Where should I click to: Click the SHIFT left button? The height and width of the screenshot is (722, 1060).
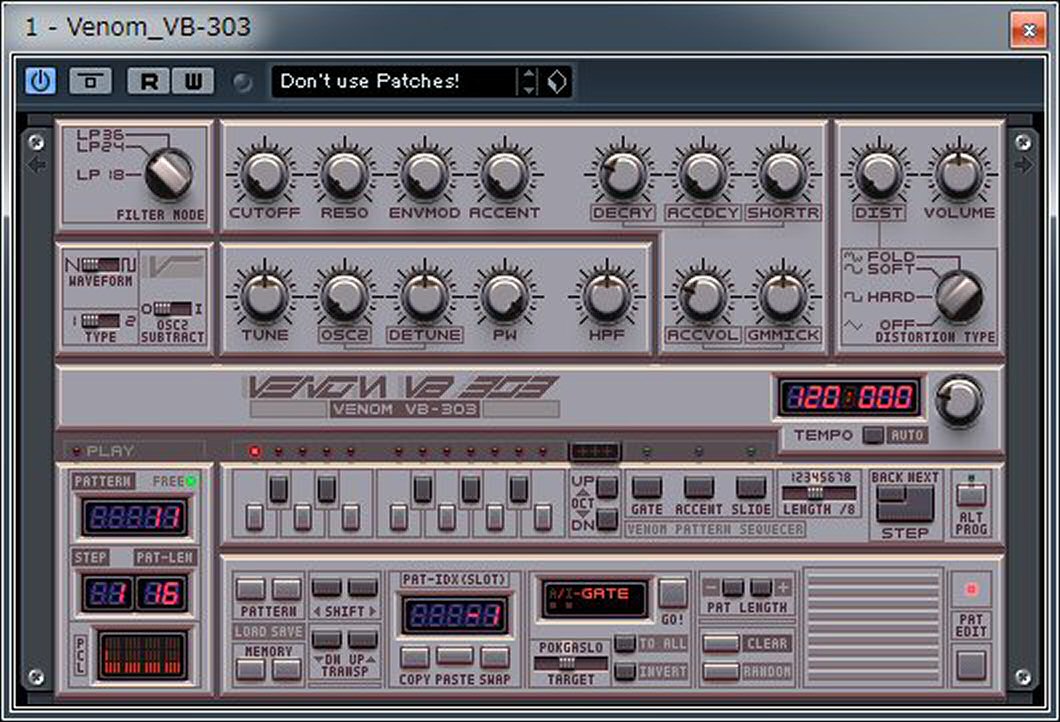tap(327, 587)
